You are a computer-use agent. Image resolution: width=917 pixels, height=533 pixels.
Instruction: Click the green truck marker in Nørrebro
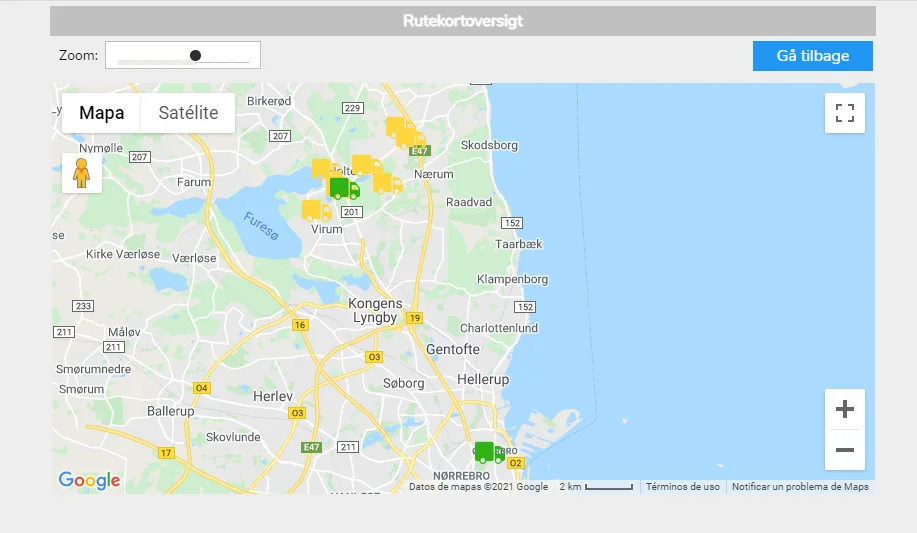tap(487, 452)
